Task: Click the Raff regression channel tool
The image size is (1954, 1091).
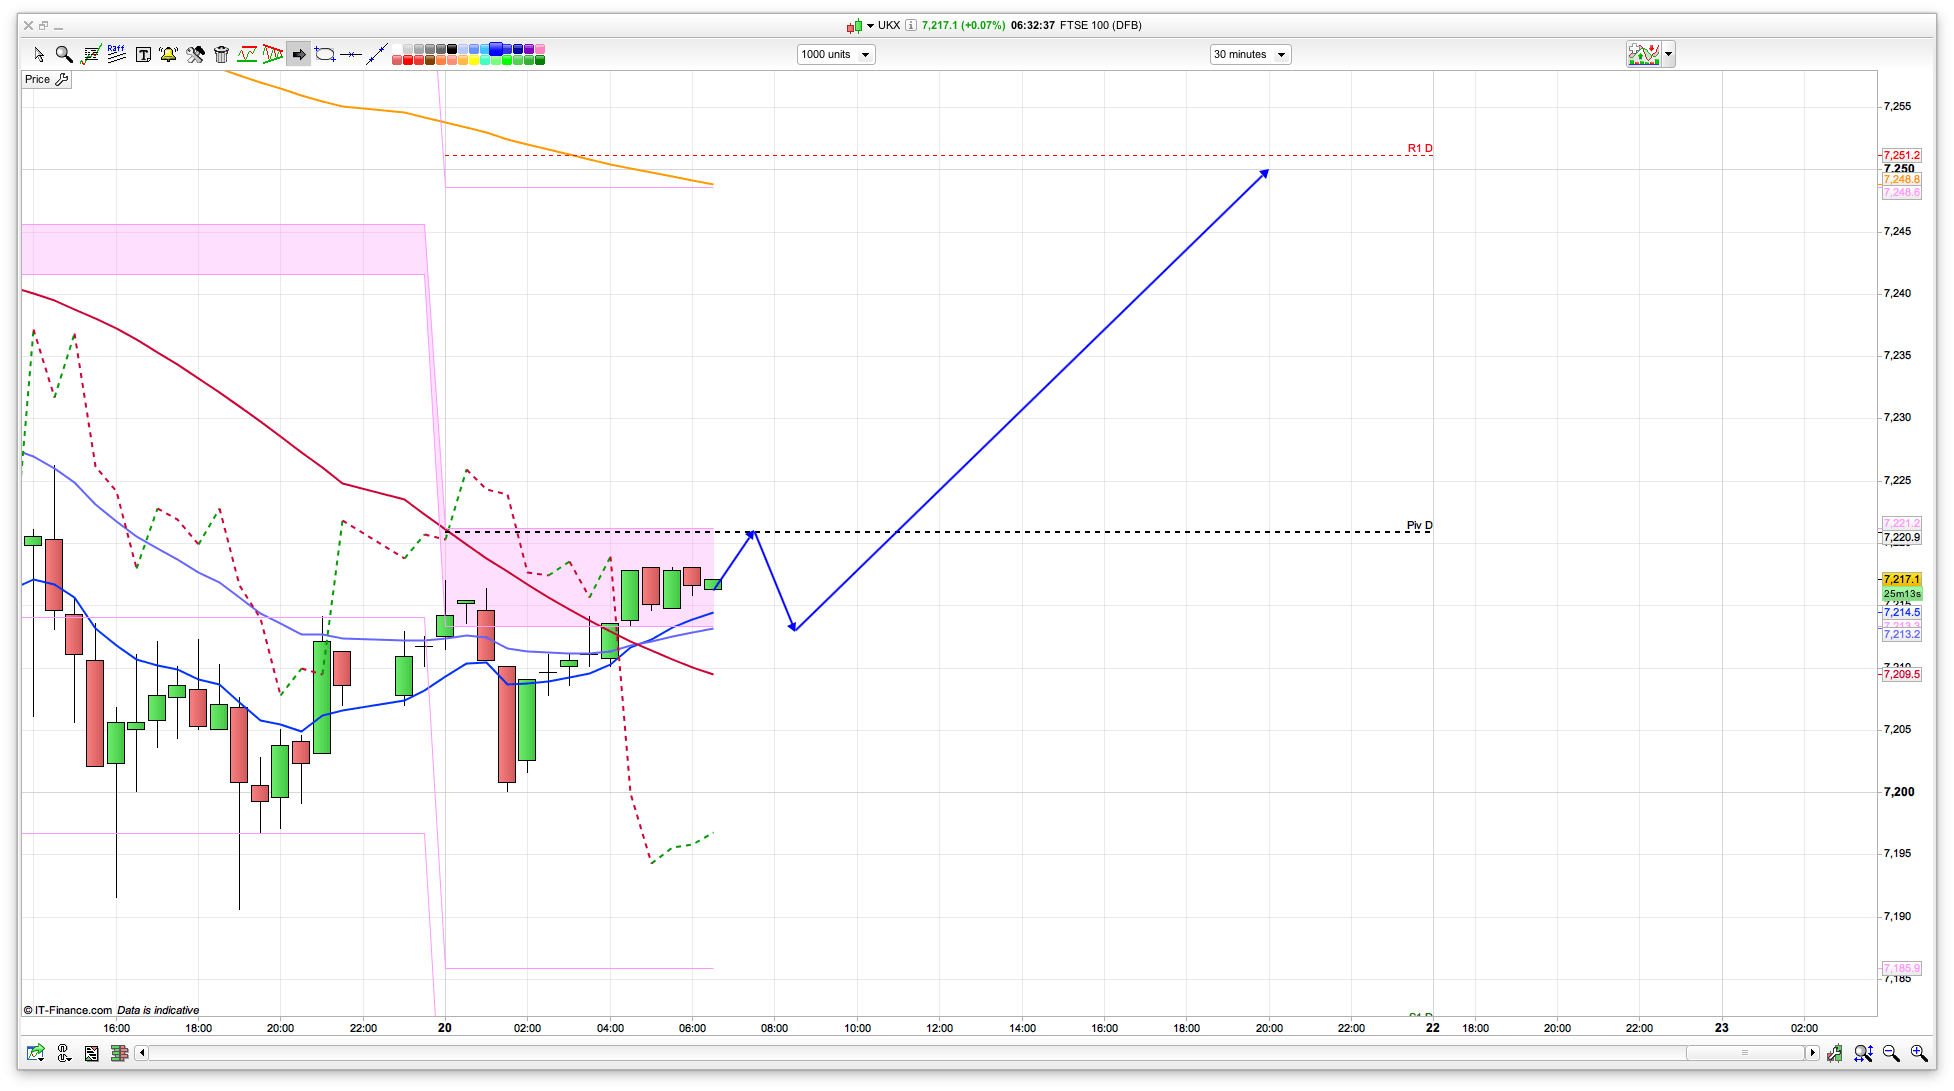Action: pos(117,54)
